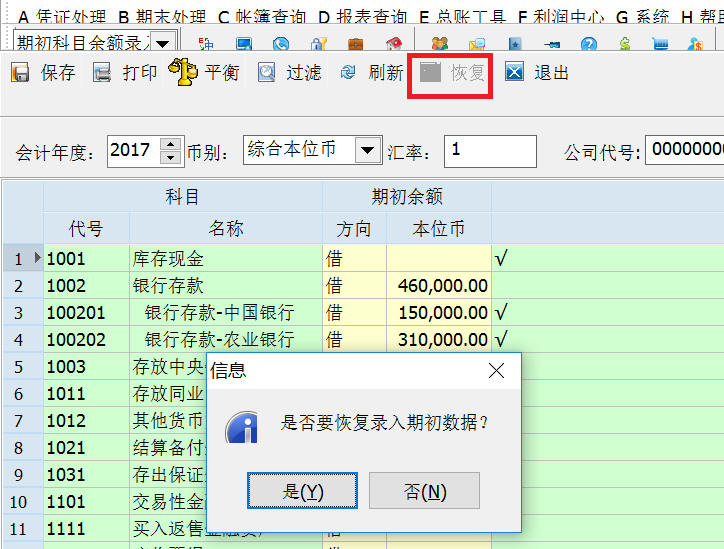Image resolution: width=724 pixels, height=549 pixels.
Task: Confirm restore with 是(Y) button
Action: 302,490
